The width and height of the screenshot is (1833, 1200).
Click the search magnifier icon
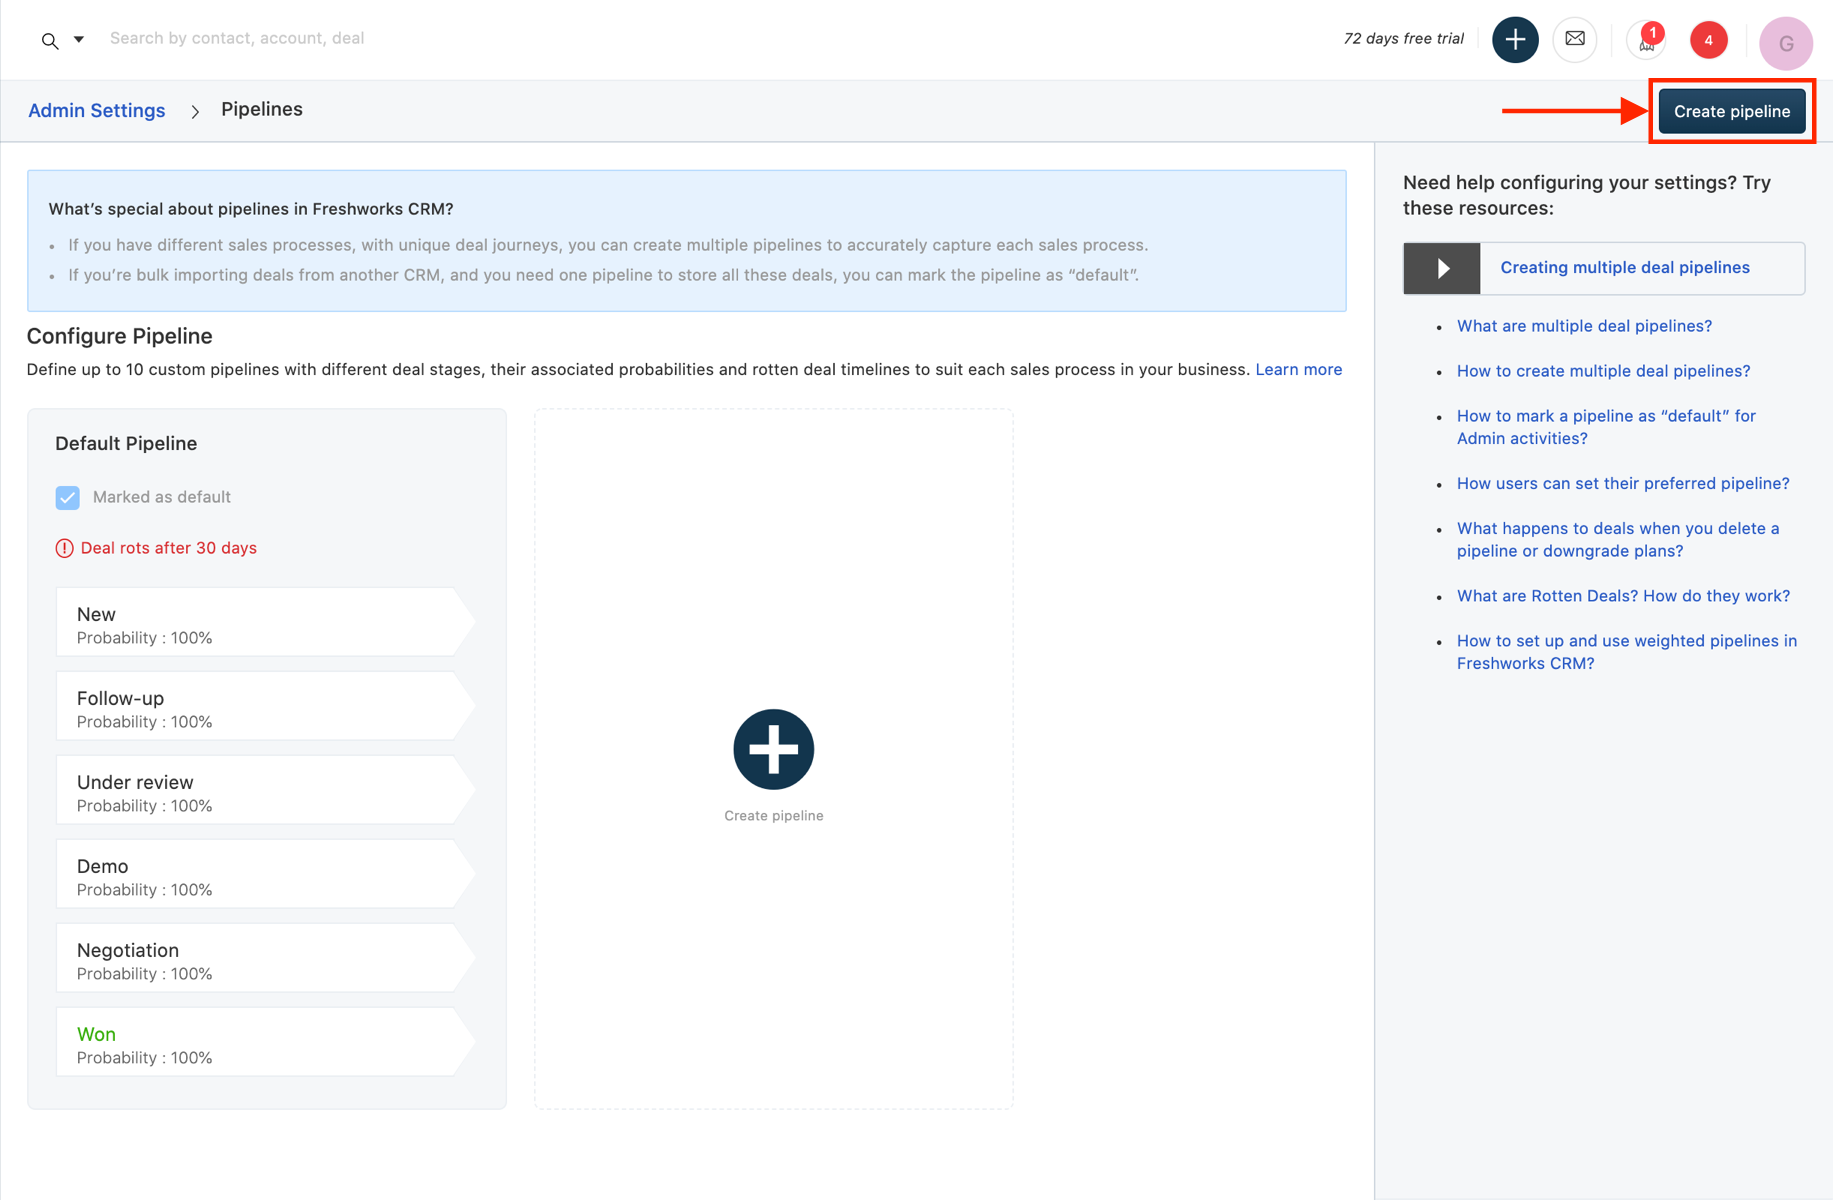pos(49,41)
